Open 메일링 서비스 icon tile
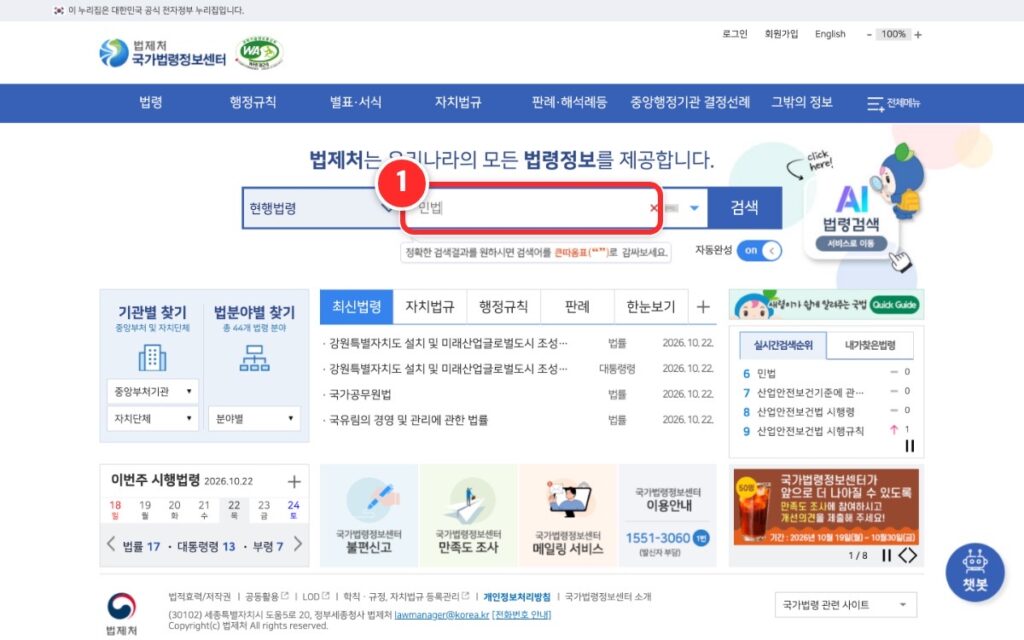The width and height of the screenshot is (1024, 640). click(x=568, y=515)
